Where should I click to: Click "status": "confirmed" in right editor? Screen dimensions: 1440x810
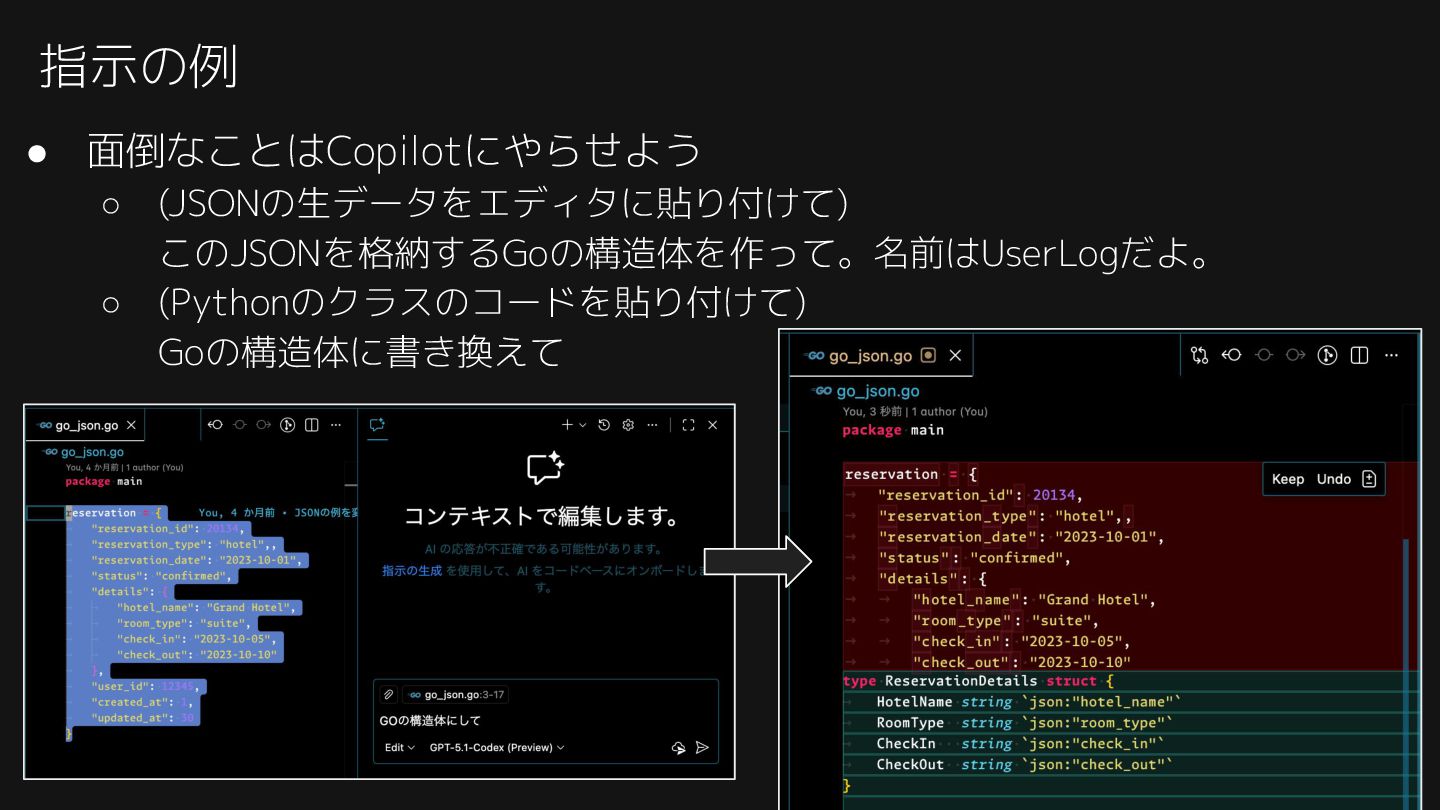(x=975, y=558)
